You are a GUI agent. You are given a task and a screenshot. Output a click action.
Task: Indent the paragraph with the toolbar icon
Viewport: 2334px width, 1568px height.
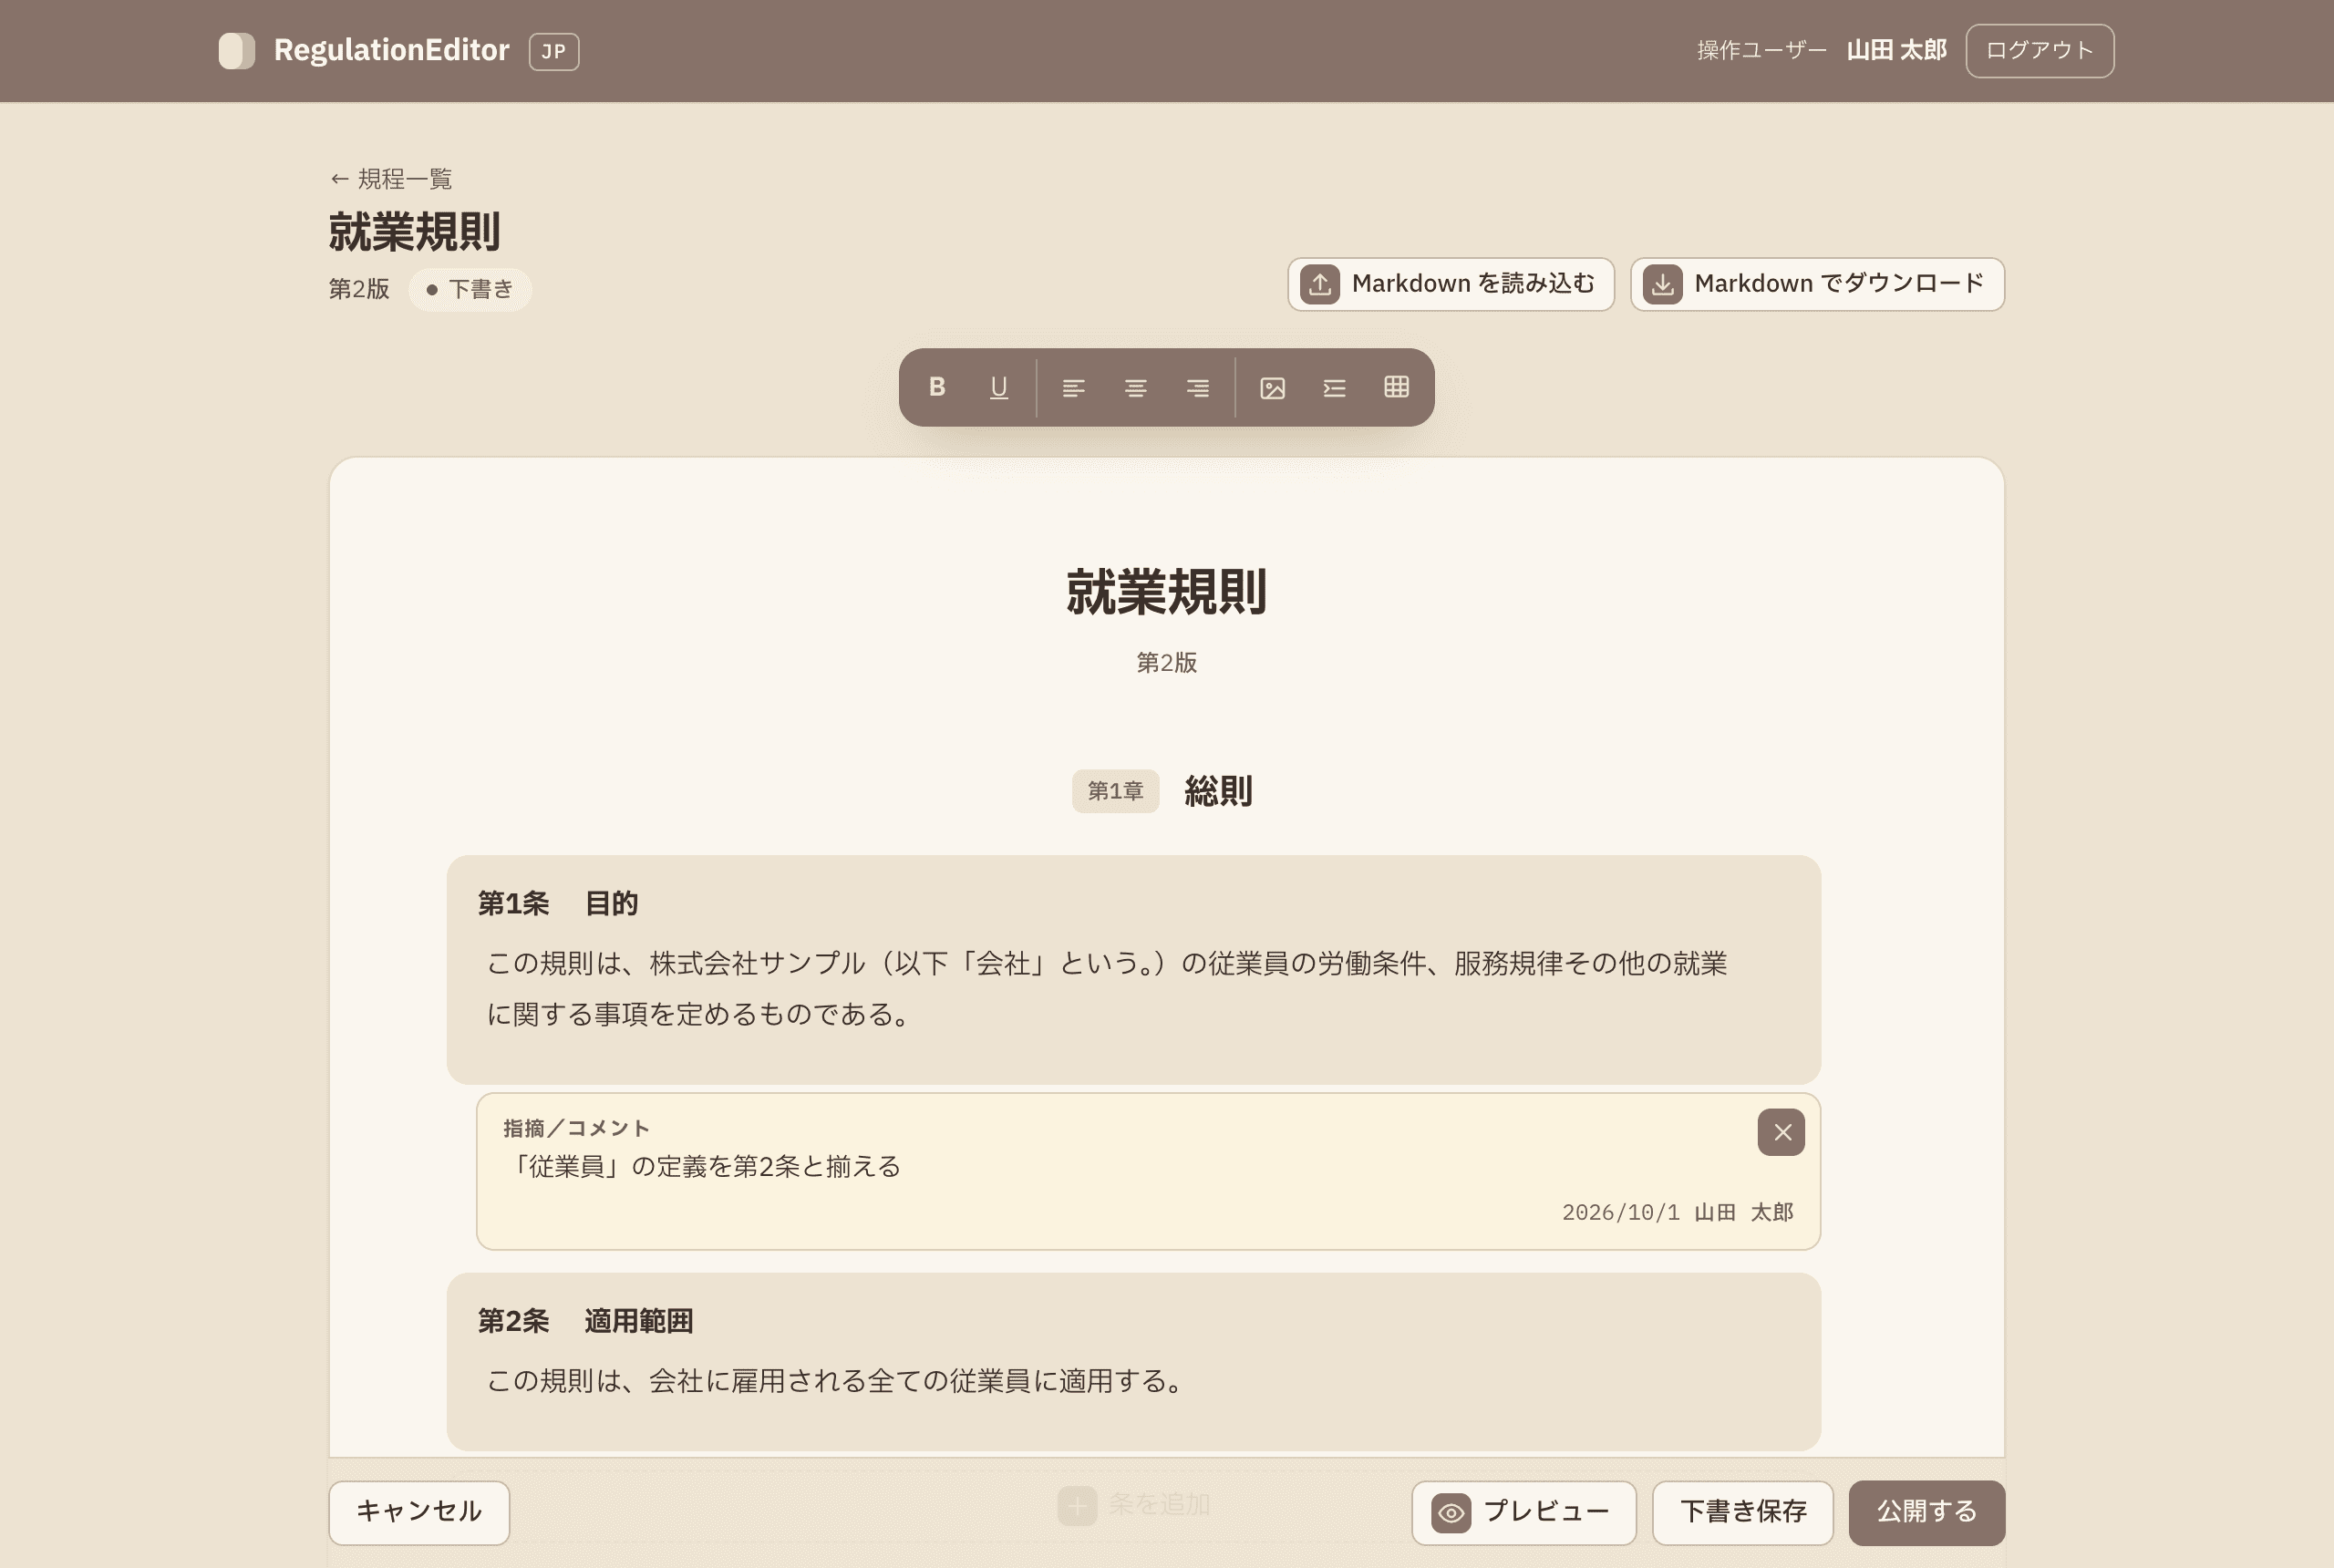1334,387
